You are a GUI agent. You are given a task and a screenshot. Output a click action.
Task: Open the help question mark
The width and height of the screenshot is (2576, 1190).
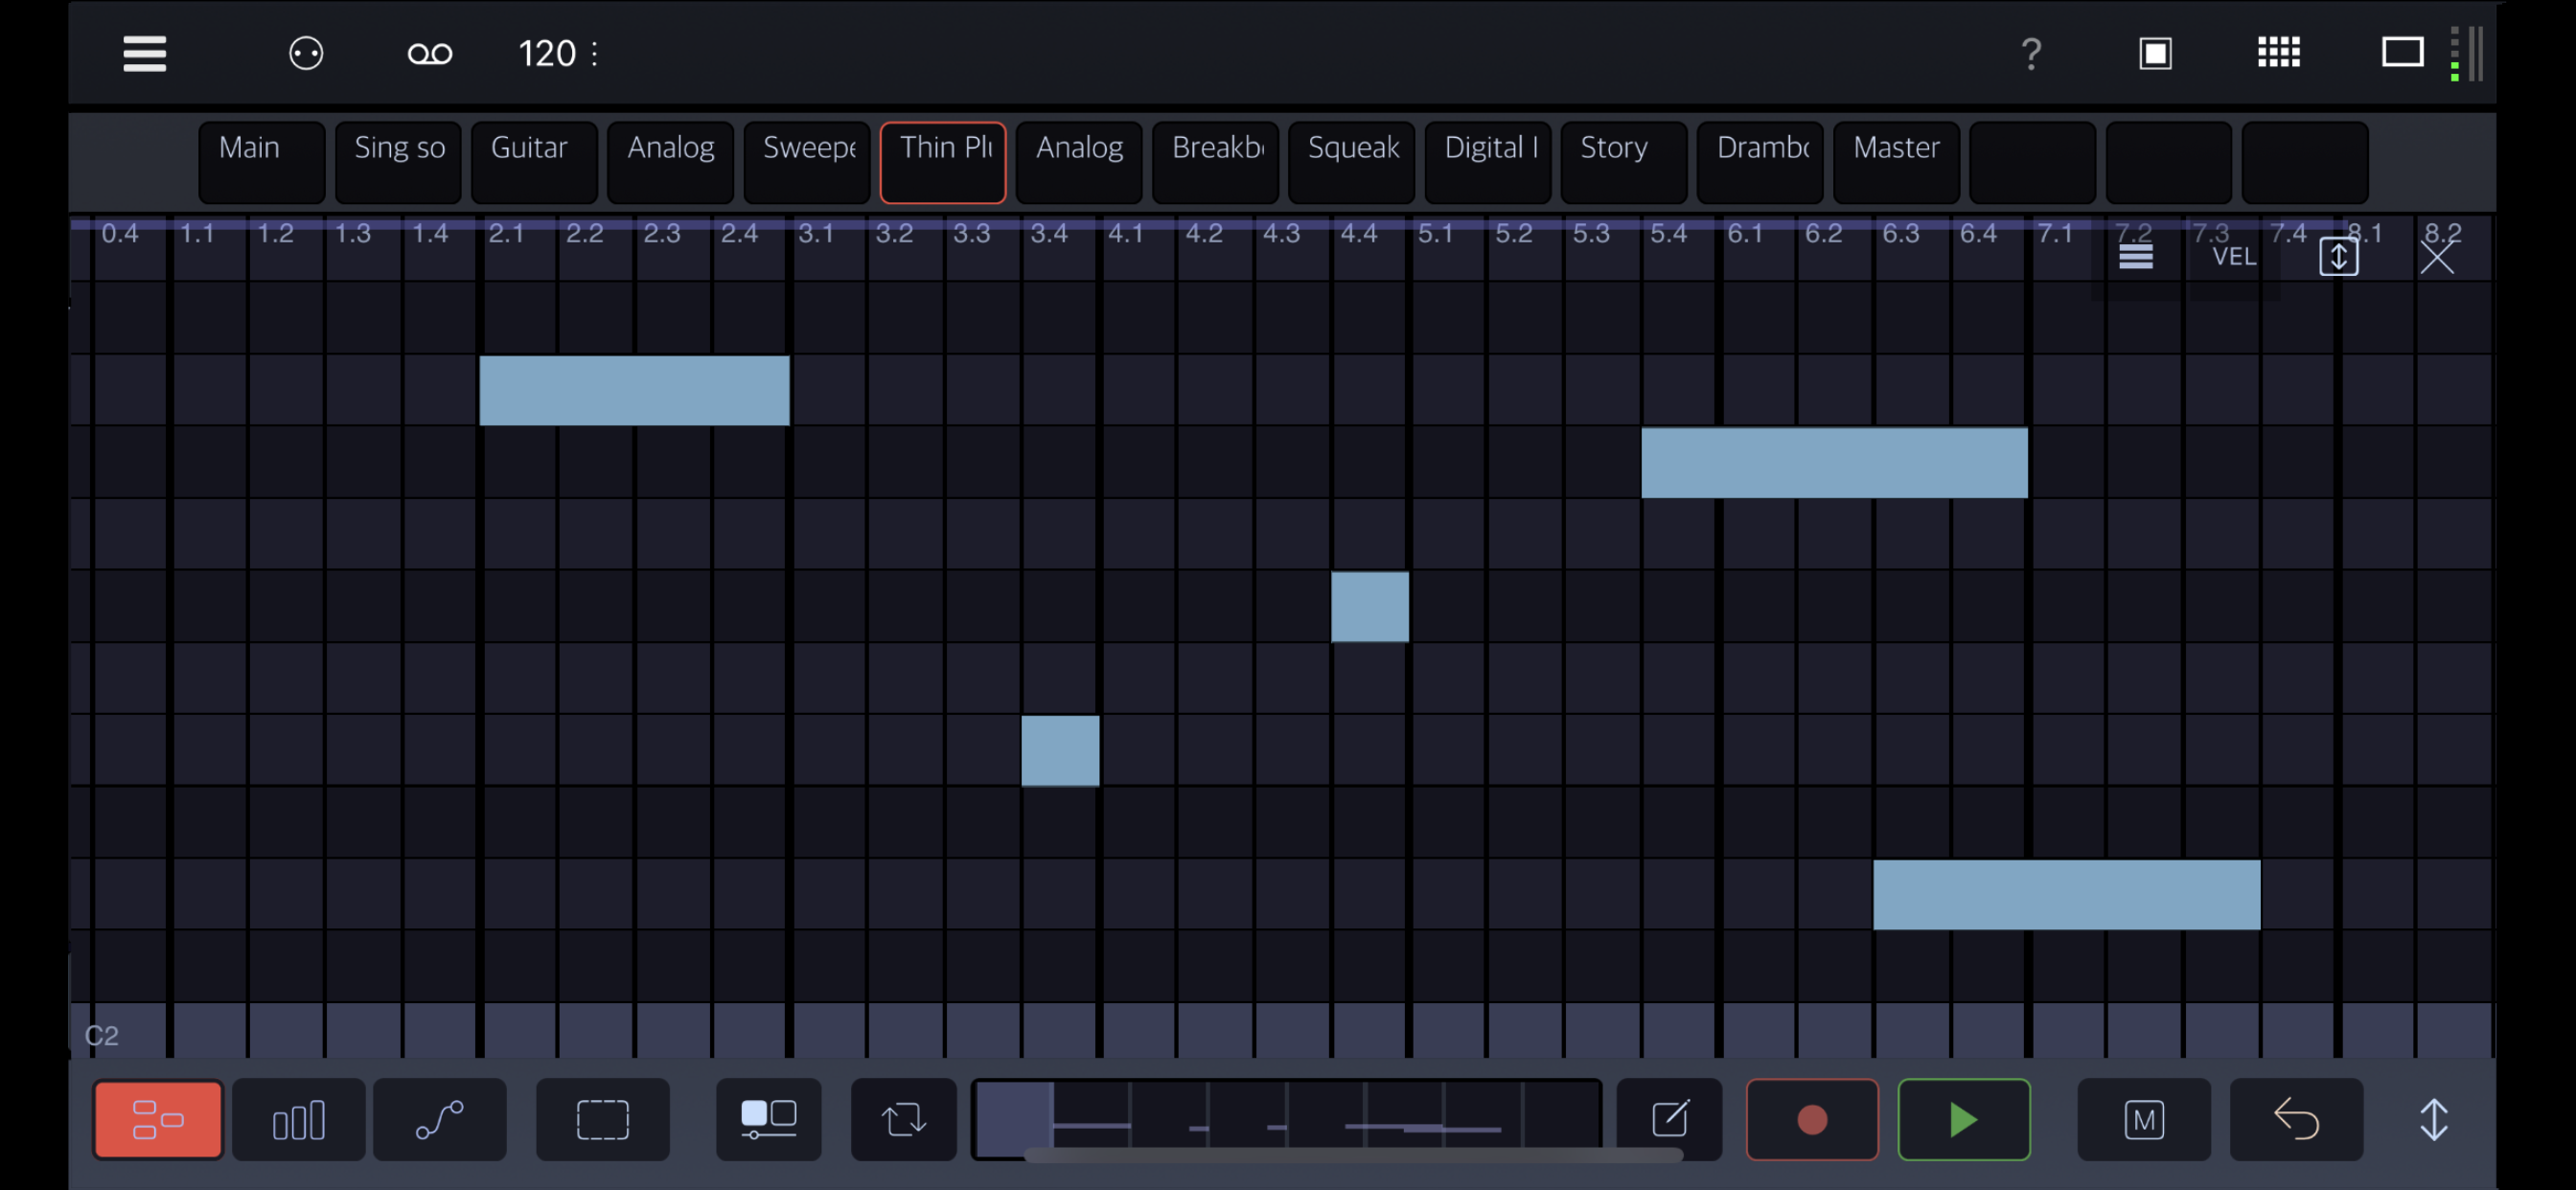(x=2031, y=53)
